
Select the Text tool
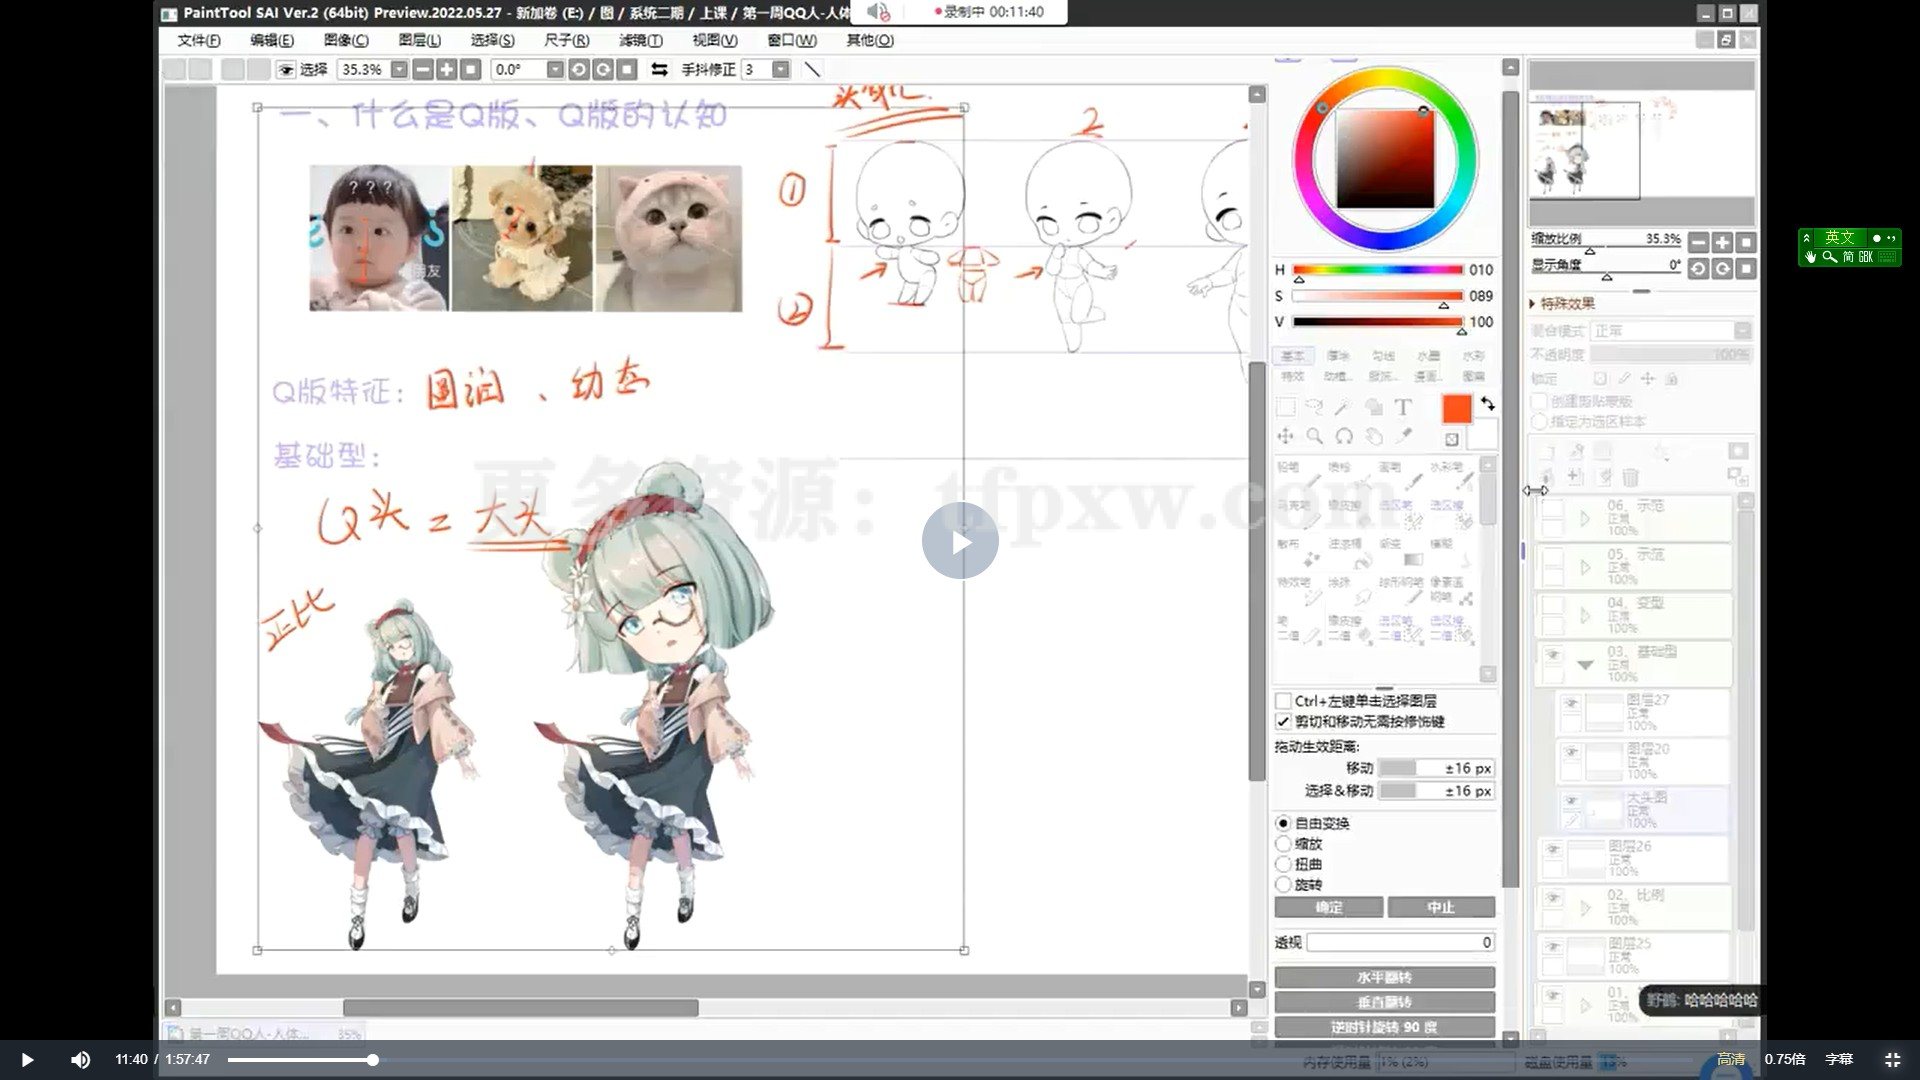tap(1403, 407)
